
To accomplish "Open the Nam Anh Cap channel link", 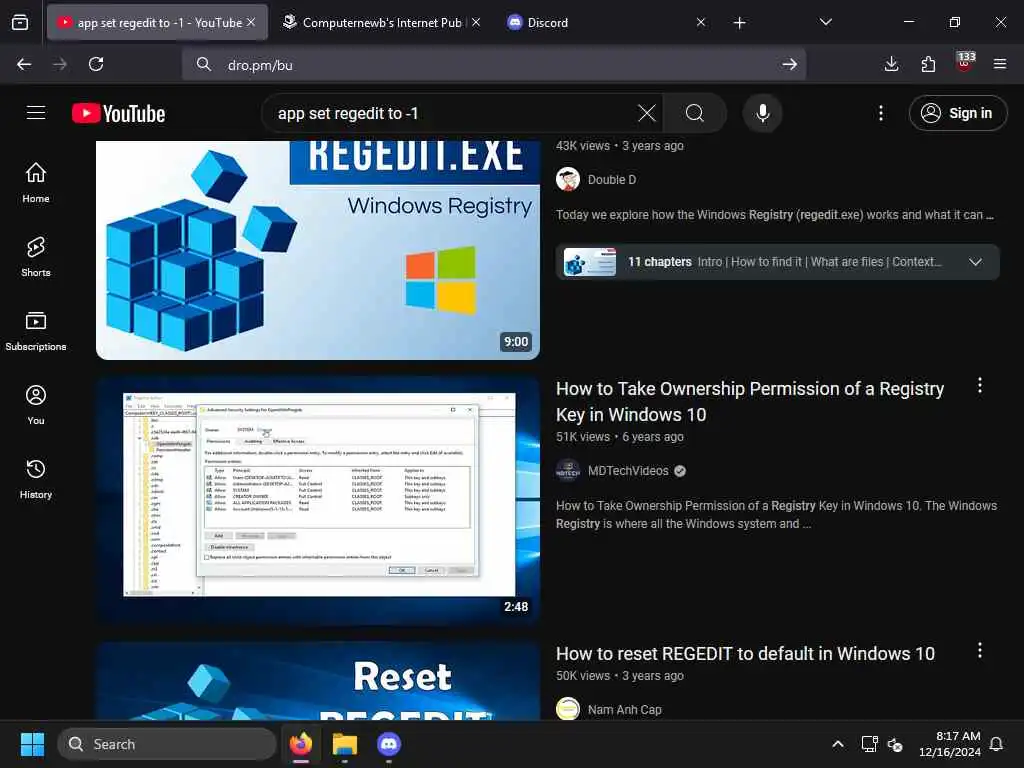I will click(x=624, y=709).
